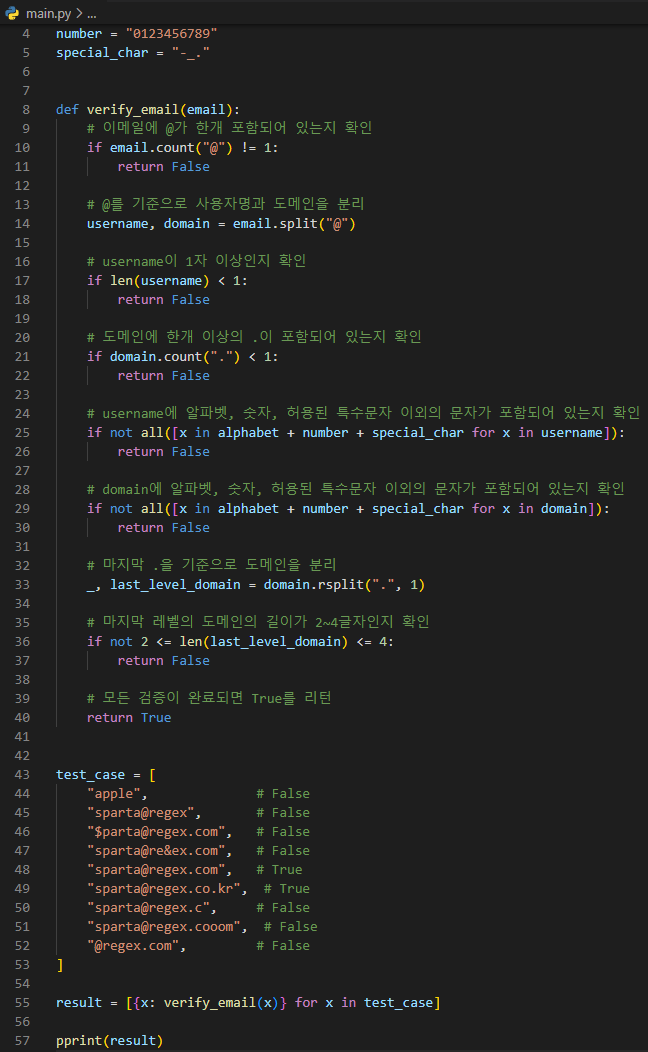The image size is (648, 1052).
Task: Click 'return True' on line 40
Action: tap(129, 717)
